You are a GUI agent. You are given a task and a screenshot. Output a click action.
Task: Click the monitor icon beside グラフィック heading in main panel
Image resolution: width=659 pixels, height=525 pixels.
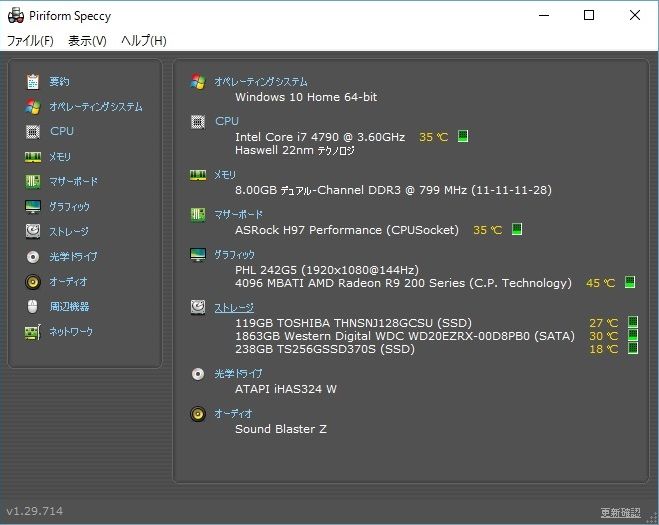[198, 255]
